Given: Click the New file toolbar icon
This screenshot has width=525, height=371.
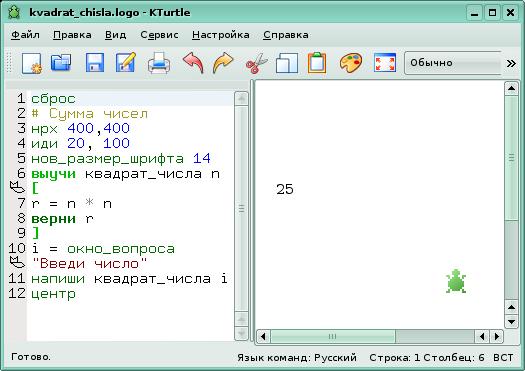Looking at the screenshot, I should click(x=31, y=63).
